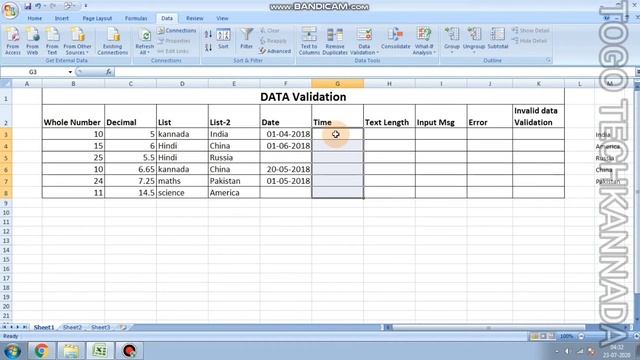
Task: Select the Text Length header cell
Action: point(389,116)
